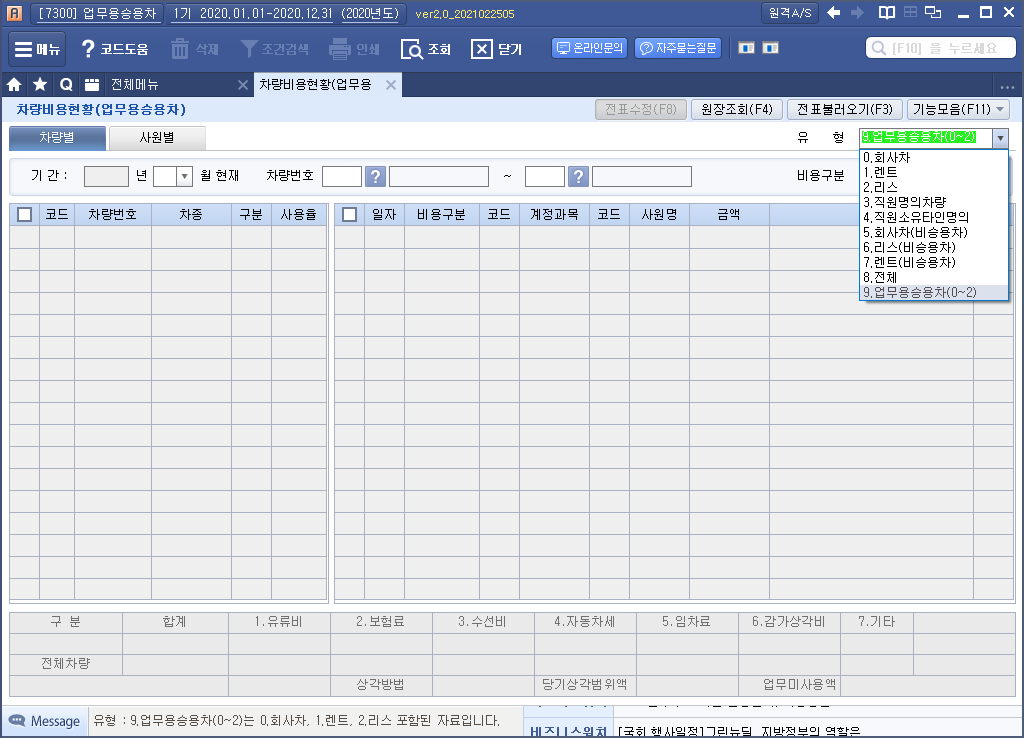Screen dimensions: 1024x738
Task: Click first 차량번호 code help question icon
Action: (x=375, y=177)
